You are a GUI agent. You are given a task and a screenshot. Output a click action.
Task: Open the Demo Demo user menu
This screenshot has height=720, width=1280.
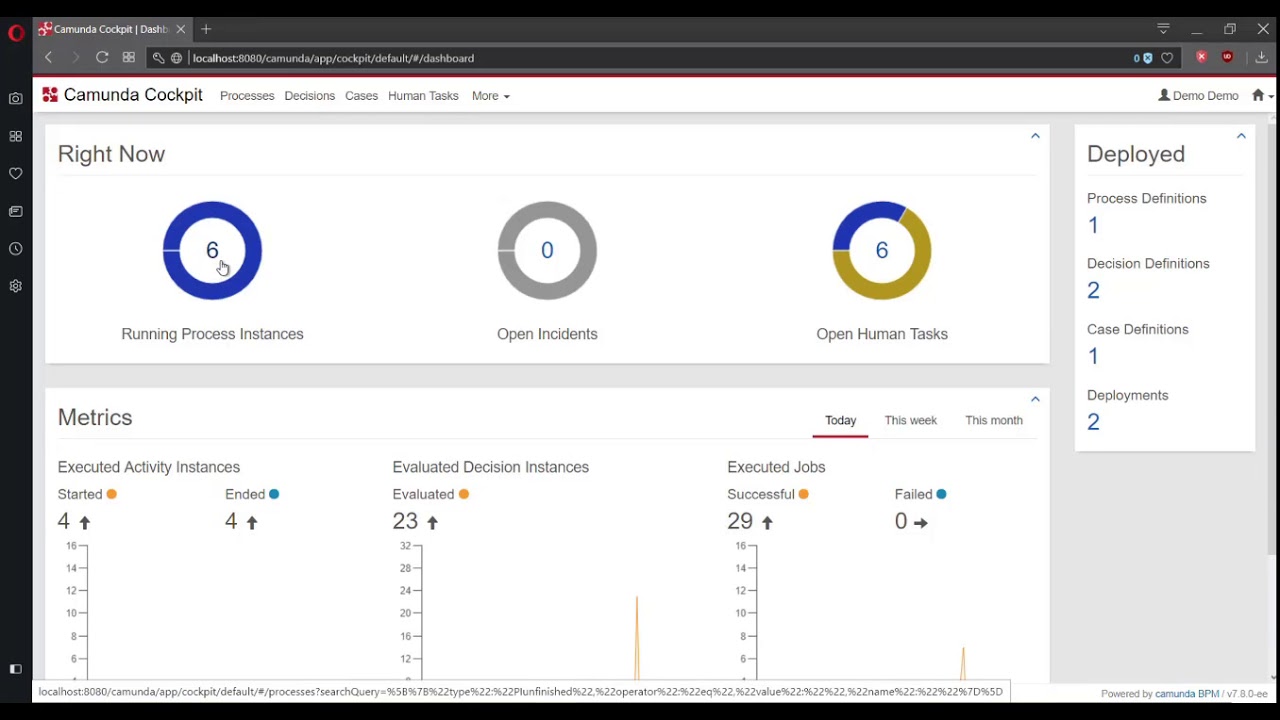[1198, 95]
